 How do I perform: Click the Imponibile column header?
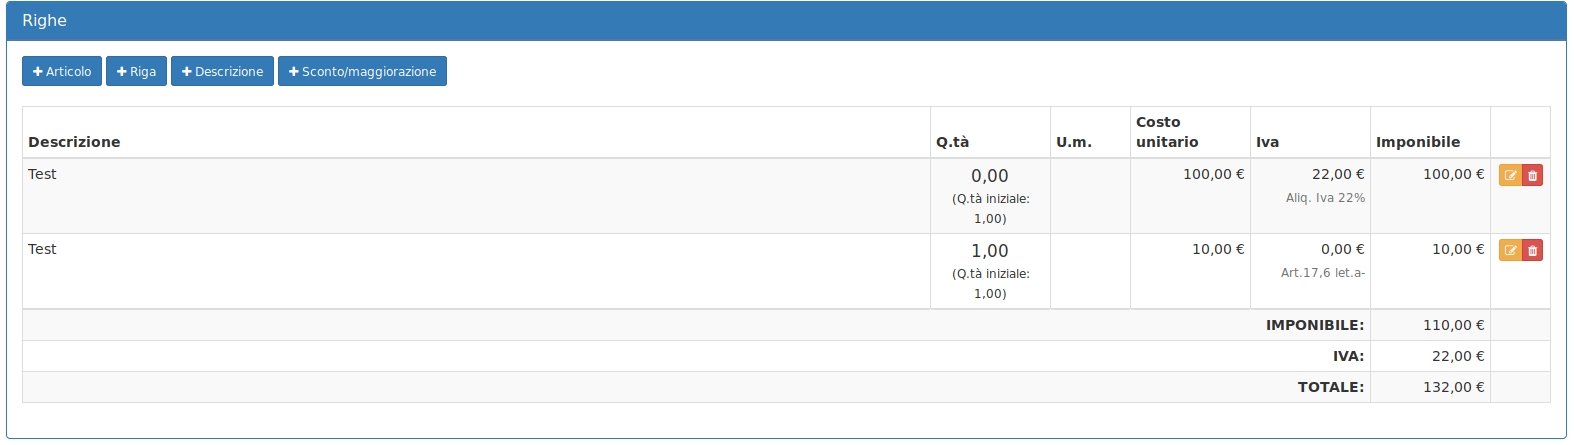(x=1417, y=142)
